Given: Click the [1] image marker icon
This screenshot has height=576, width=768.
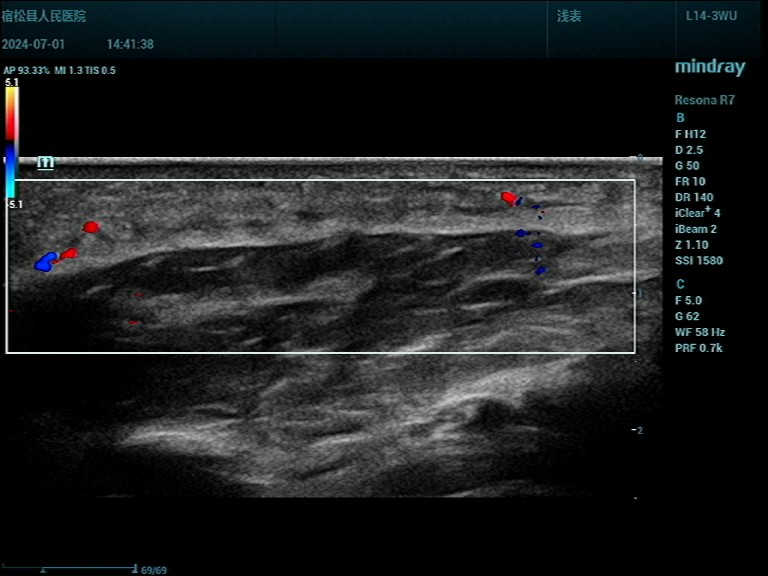Looking at the screenshot, I should [46, 163].
